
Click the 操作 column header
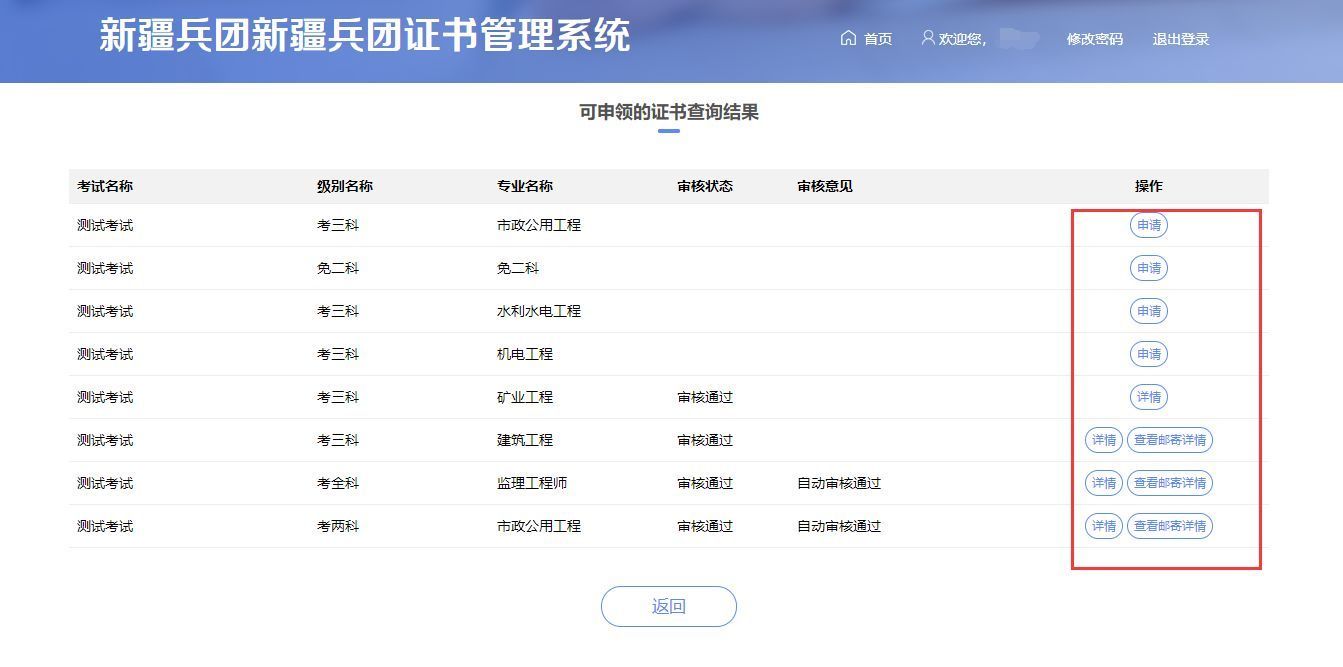1148,186
